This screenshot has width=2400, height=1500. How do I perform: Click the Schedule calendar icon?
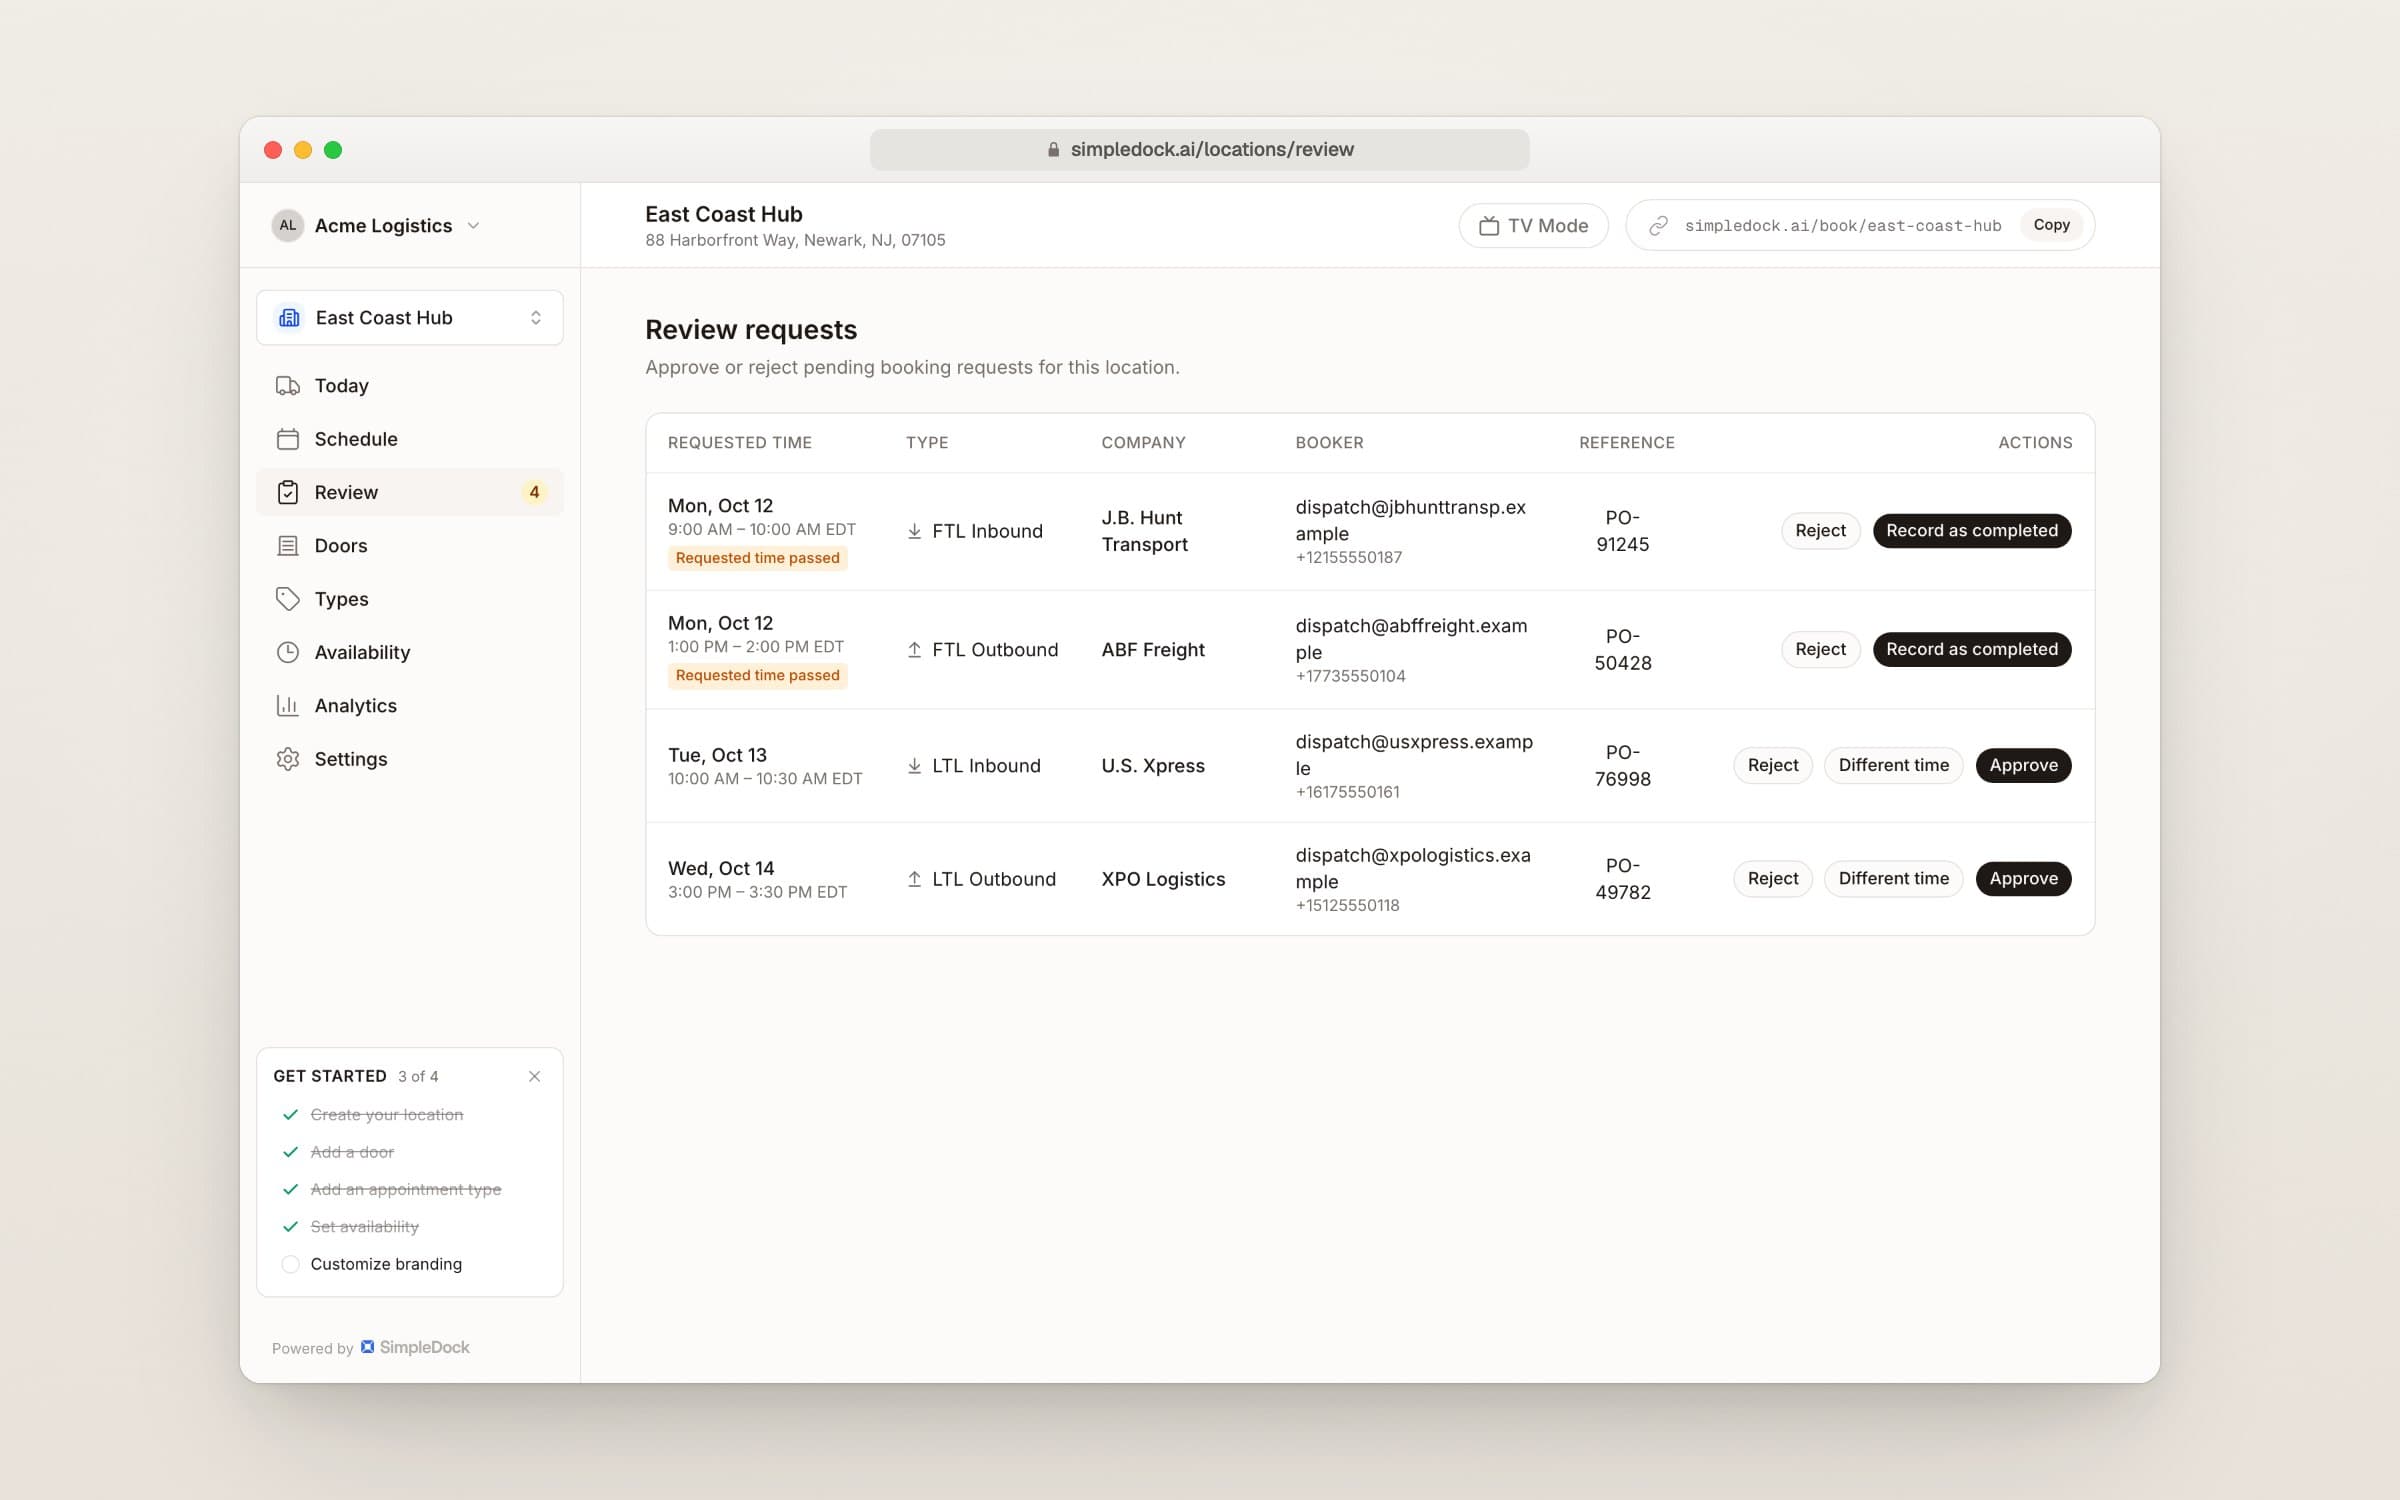pyautogui.click(x=288, y=439)
